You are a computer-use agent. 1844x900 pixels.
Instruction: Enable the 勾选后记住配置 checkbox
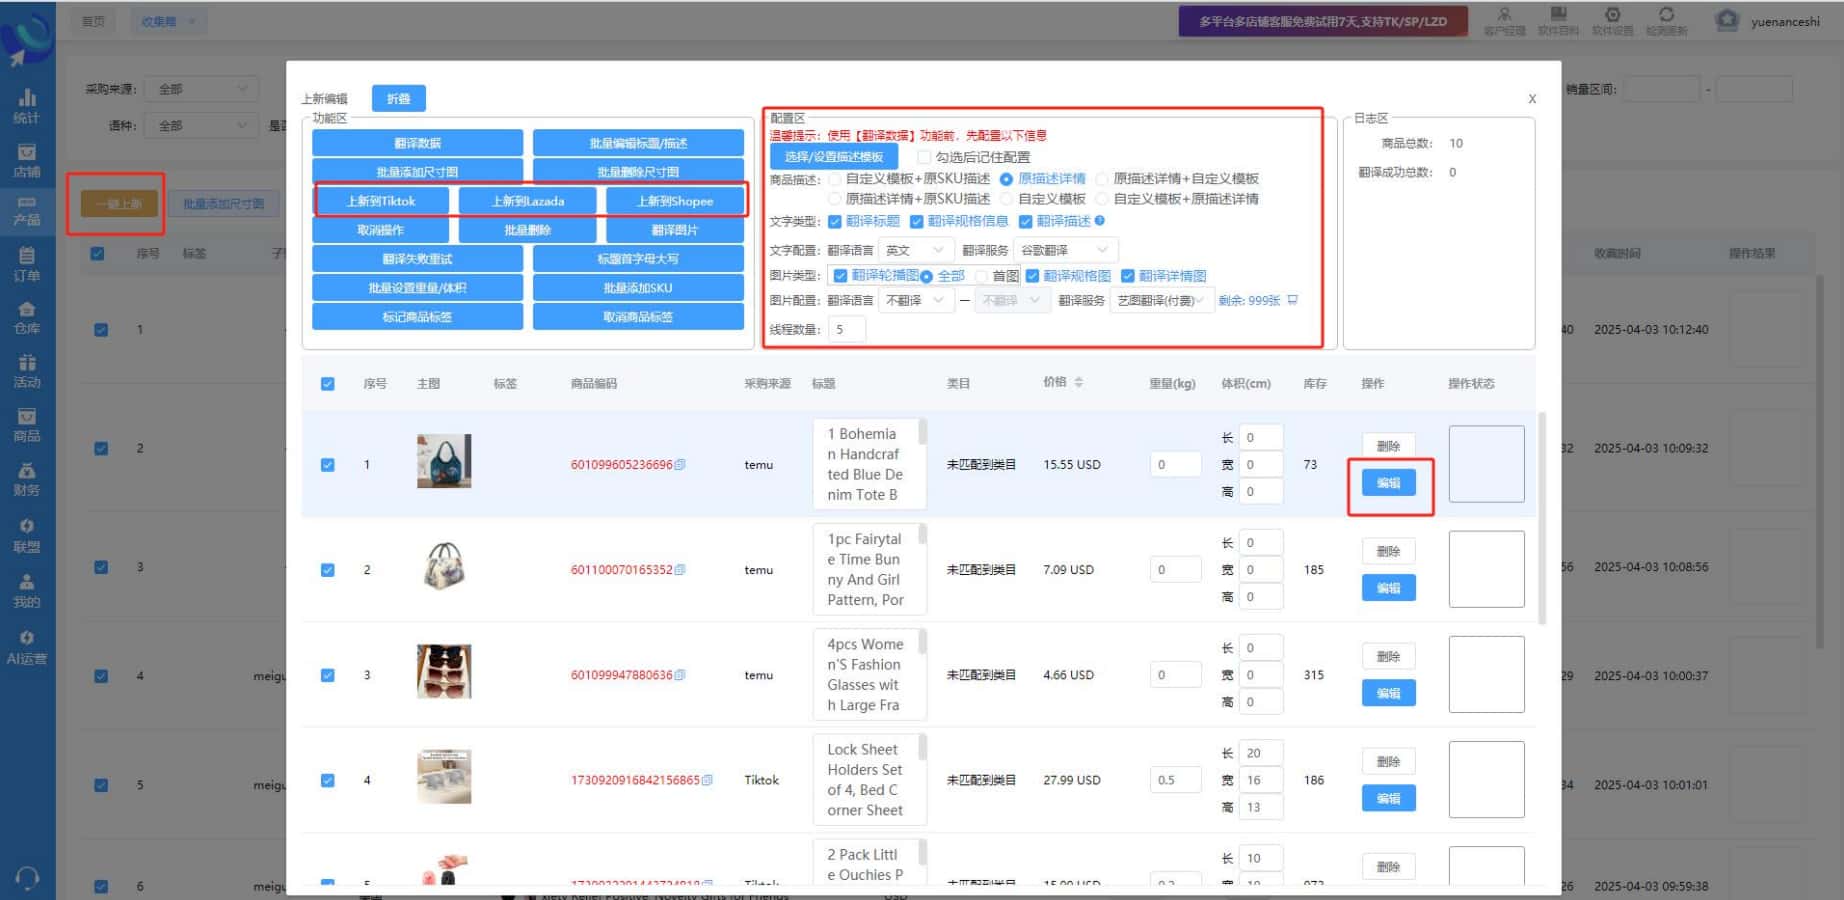924,157
